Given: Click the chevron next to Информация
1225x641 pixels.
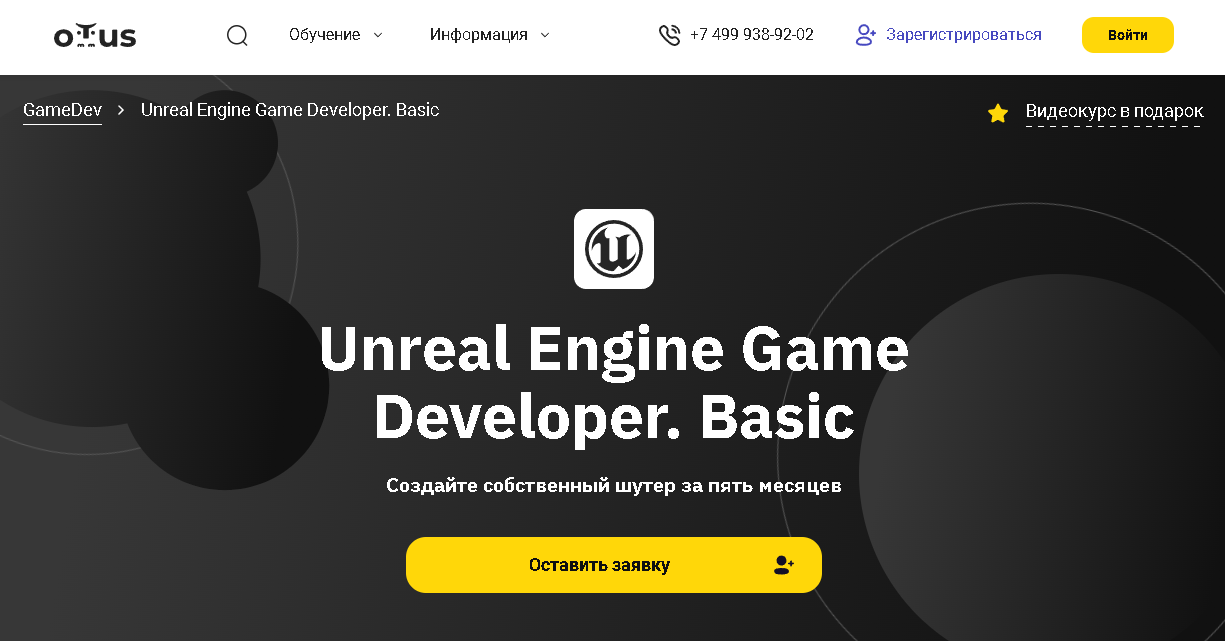Looking at the screenshot, I should [x=545, y=35].
